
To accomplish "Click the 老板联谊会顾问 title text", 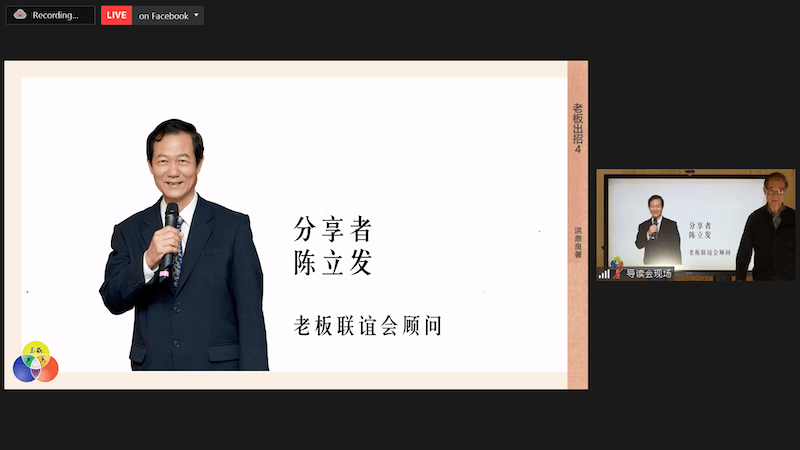I will pyautogui.click(x=367, y=325).
